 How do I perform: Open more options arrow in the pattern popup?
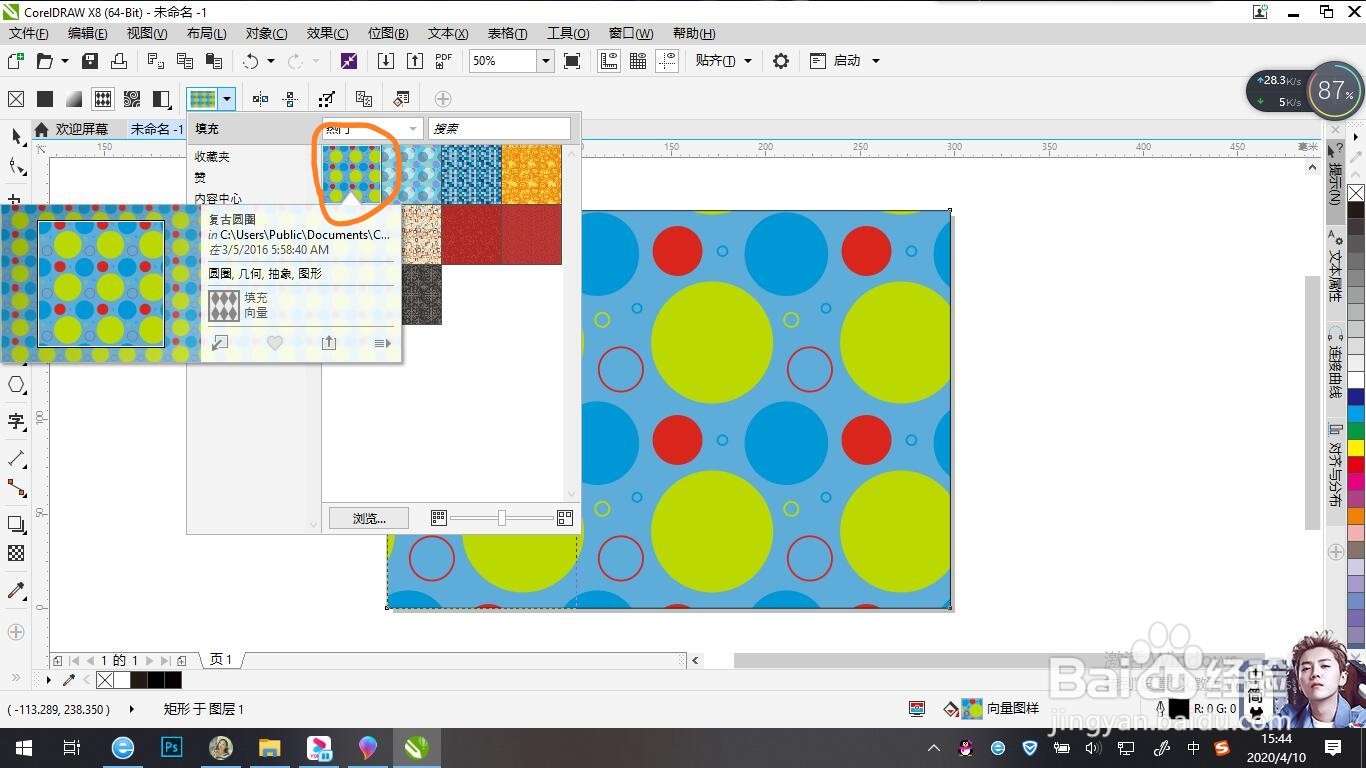coord(382,343)
